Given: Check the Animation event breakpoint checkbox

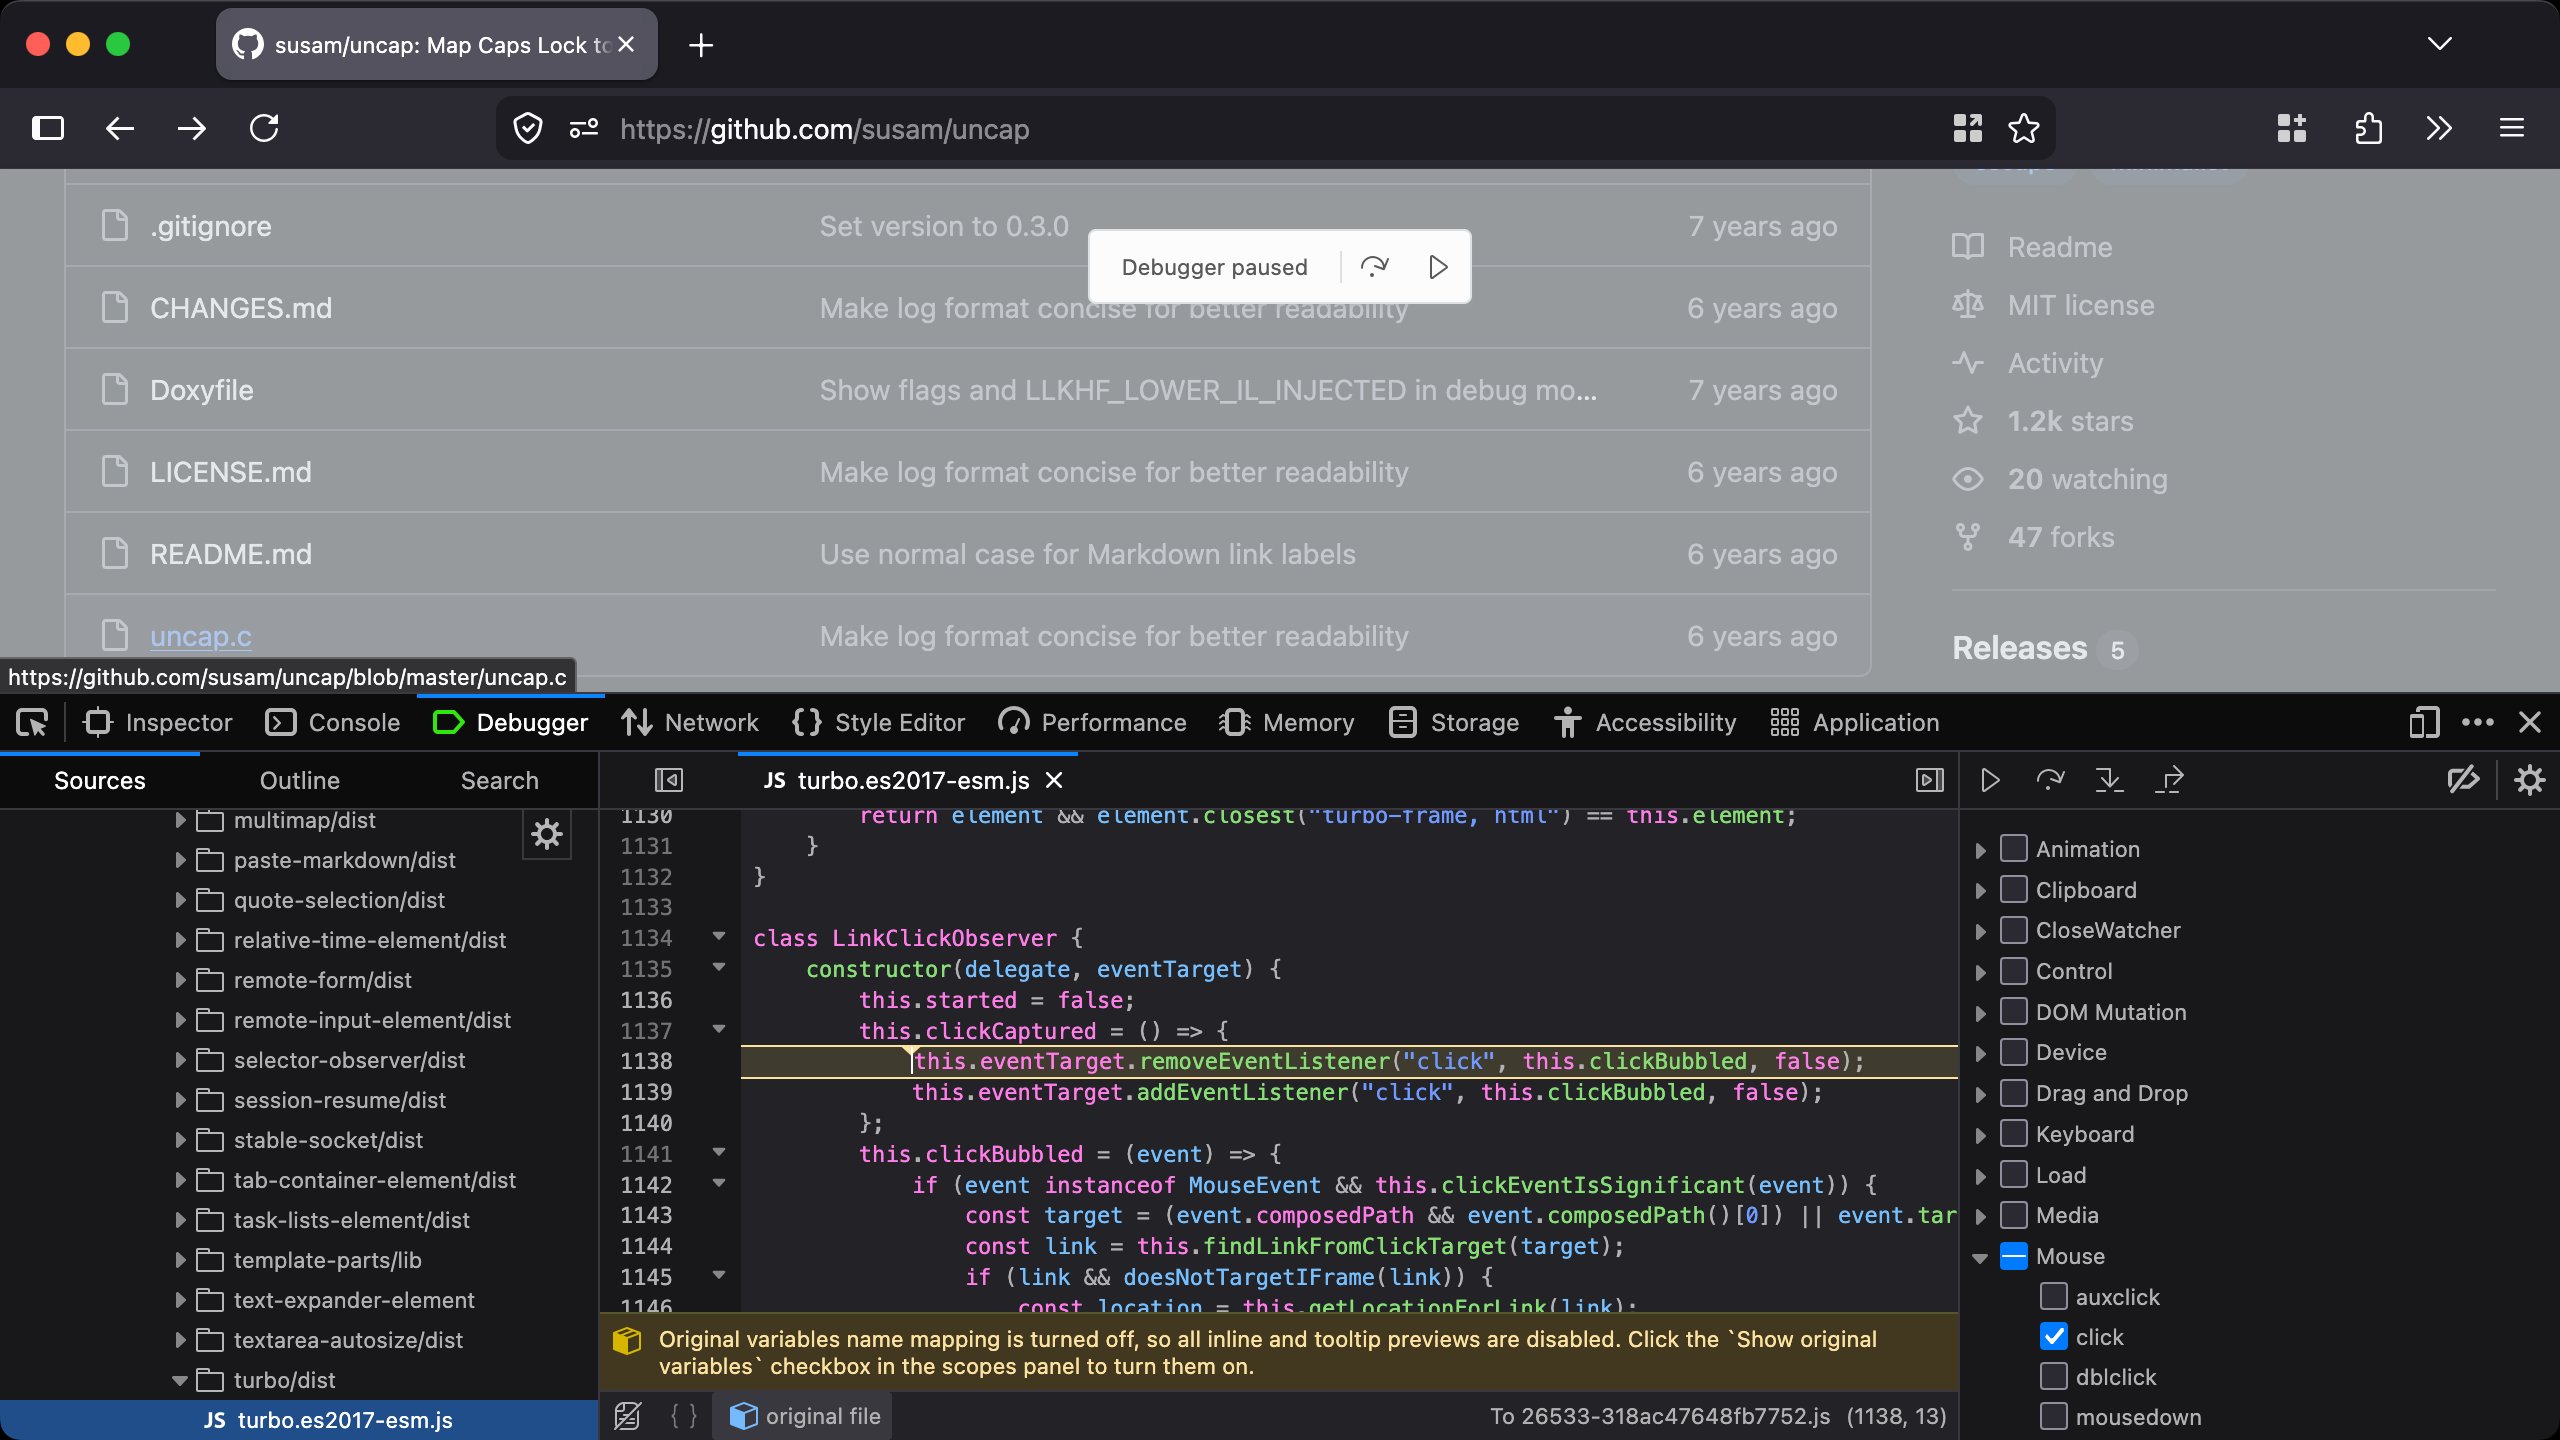Looking at the screenshot, I should (x=2013, y=848).
